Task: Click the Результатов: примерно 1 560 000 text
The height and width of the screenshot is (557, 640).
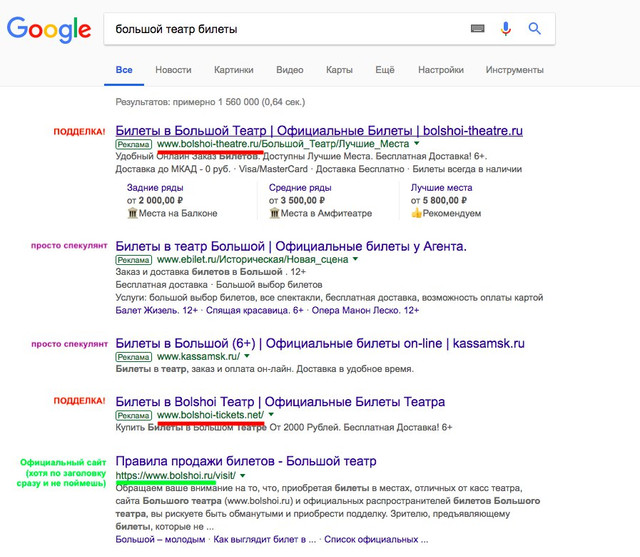Action: 210,102
